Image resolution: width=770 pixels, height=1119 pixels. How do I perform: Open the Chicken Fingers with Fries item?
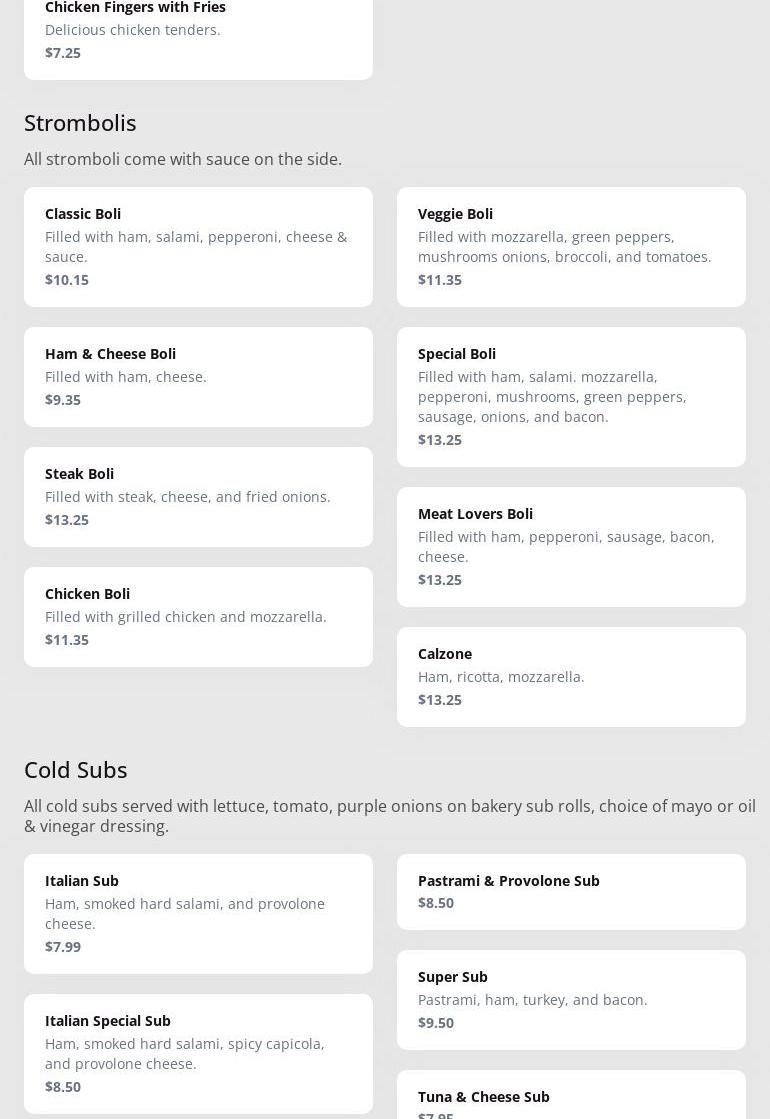198,30
